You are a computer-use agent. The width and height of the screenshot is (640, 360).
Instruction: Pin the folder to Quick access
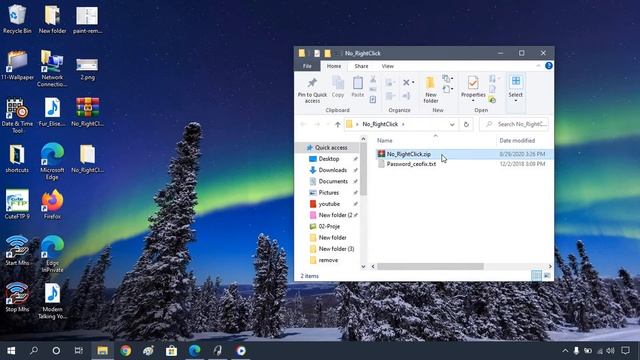312,90
